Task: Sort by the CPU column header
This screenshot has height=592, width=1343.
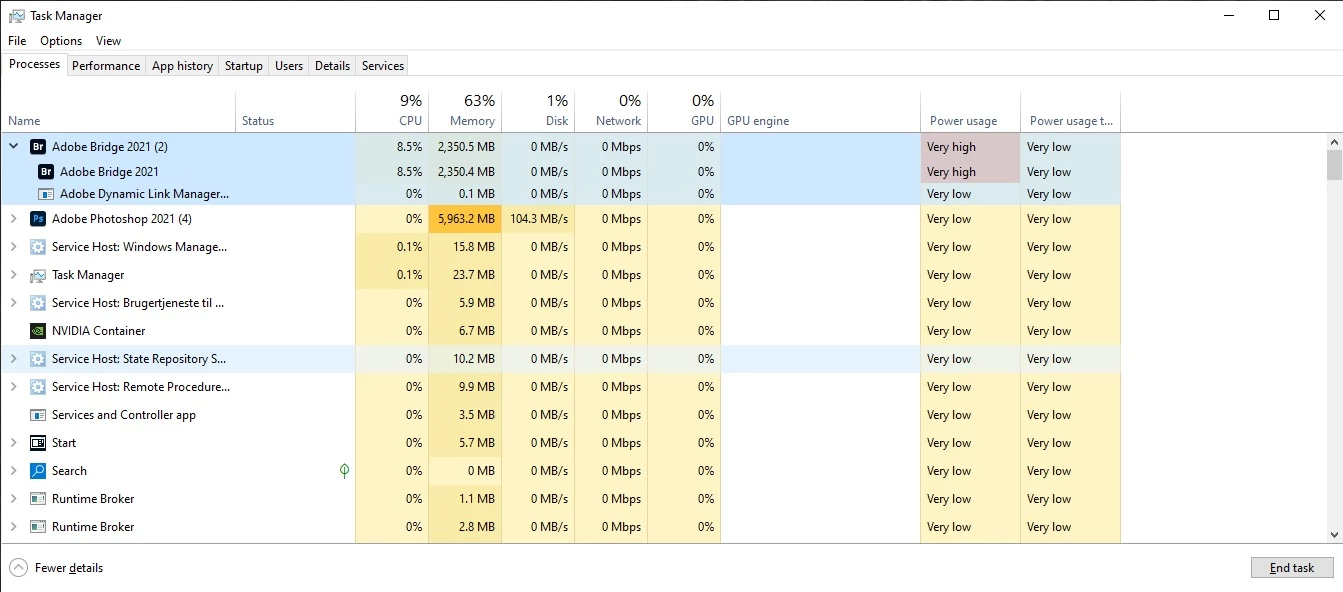Action: click(x=392, y=112)
